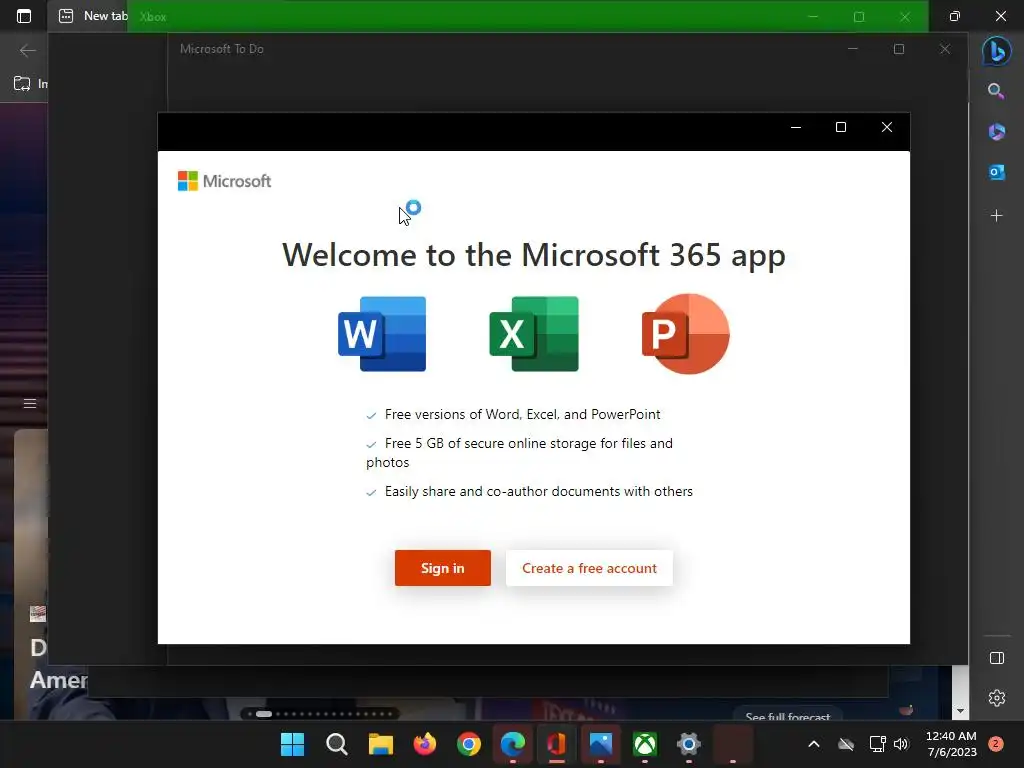This screenshot has width=1024, height=768.
Task: Select the New tab tab in Edge
Action: pos(92,16)
